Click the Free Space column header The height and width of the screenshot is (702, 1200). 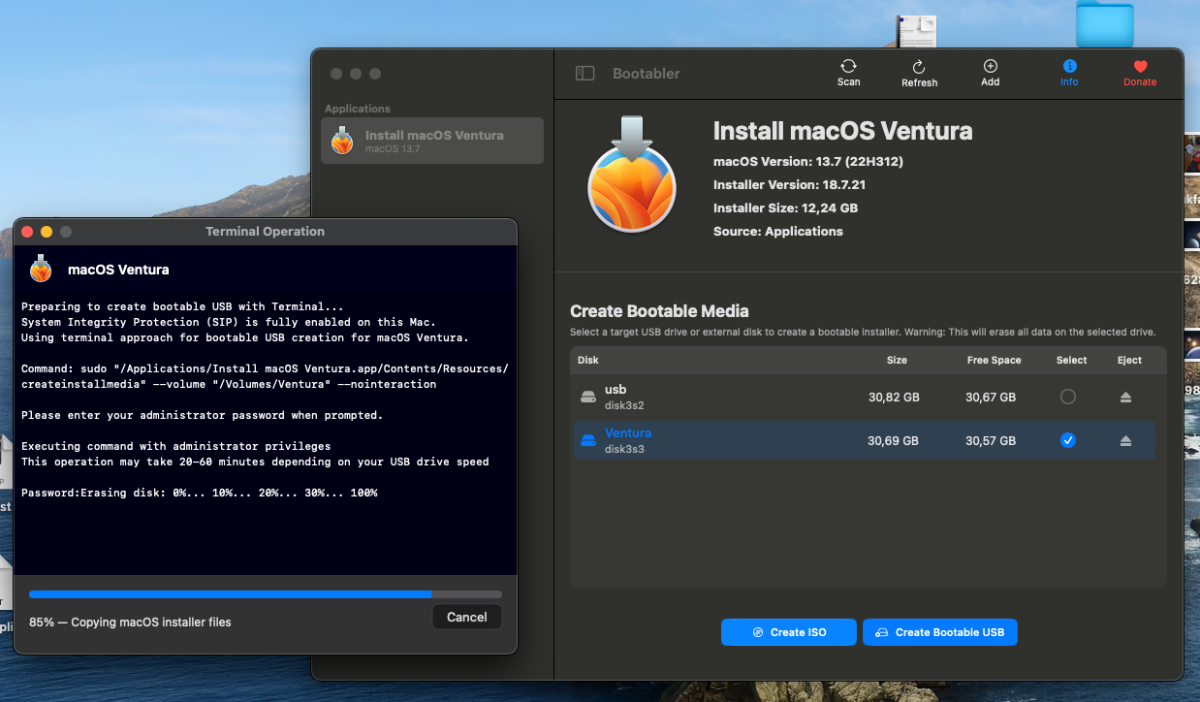click(993, 360)
